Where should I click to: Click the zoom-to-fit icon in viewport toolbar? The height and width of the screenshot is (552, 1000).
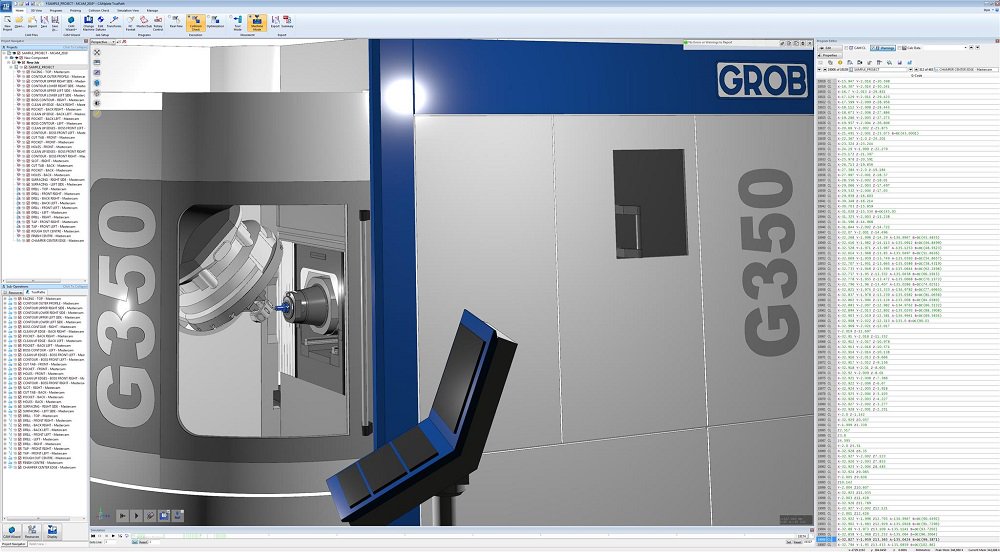click(97, 52)
